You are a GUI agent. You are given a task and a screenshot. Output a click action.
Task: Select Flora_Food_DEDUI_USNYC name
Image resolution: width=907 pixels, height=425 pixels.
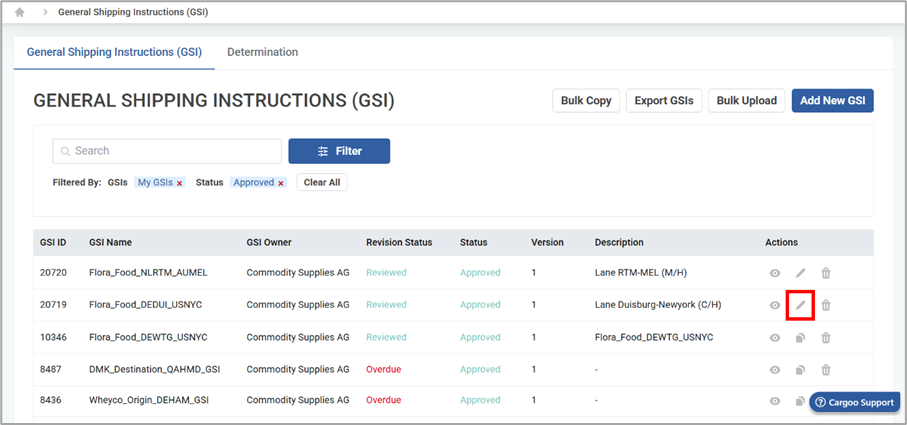(x=146, y=305)
